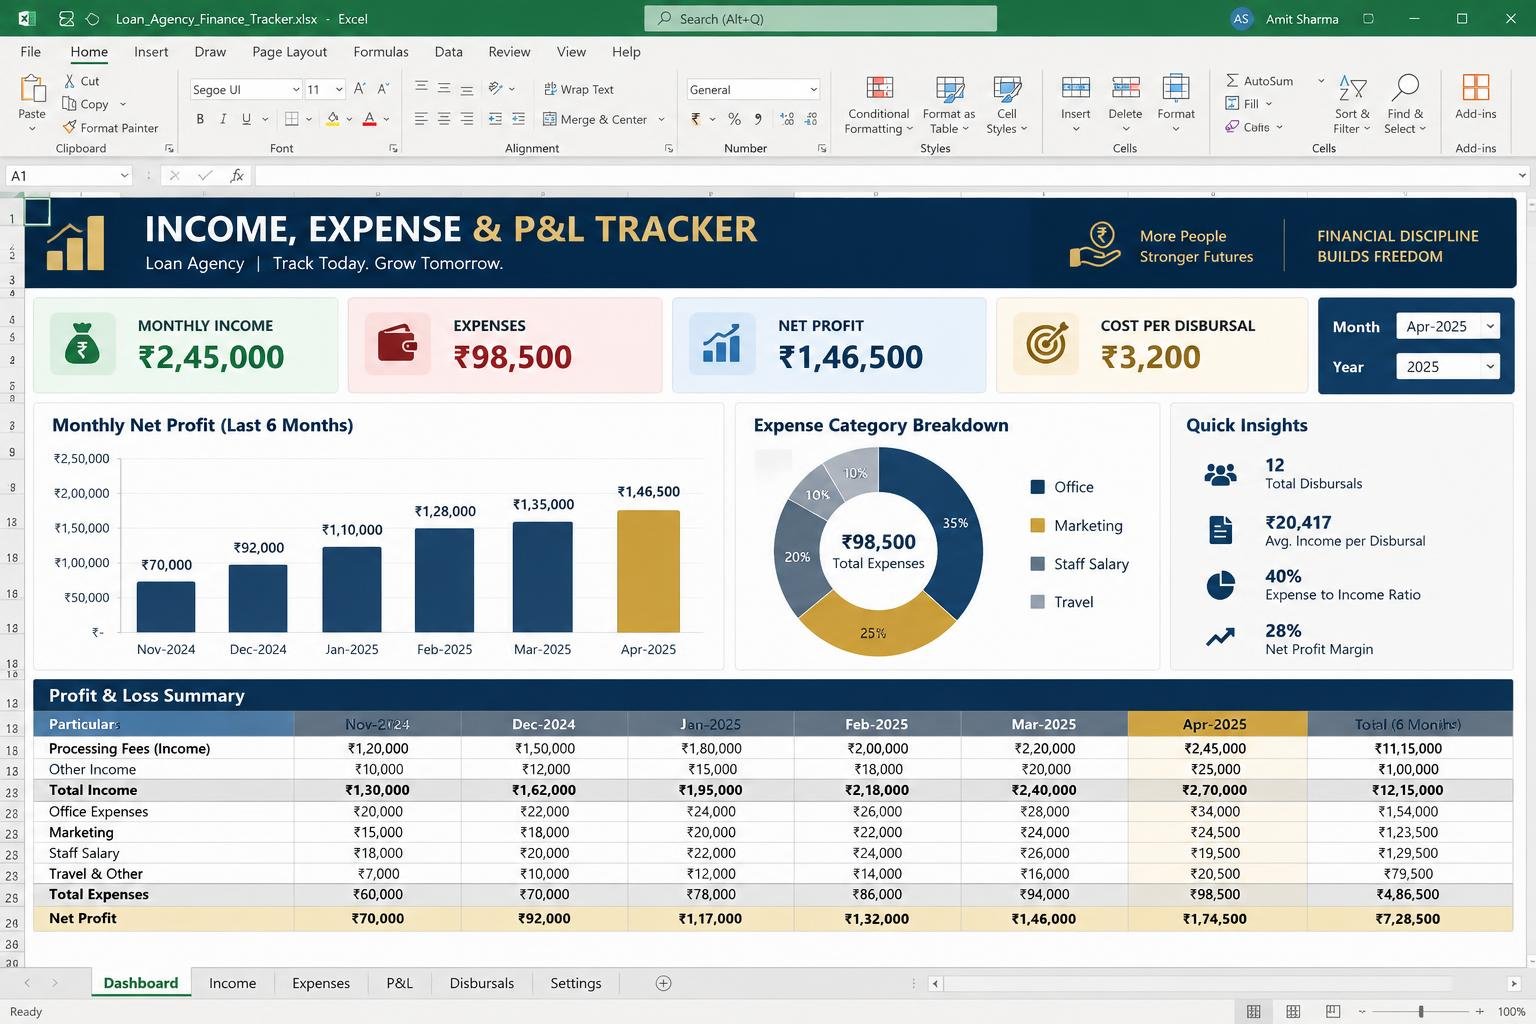This screenshot has width=1536, height=1024.
Task: Click the Insert cells icon
Action: pyautogui.click(x=1076, y=88)
